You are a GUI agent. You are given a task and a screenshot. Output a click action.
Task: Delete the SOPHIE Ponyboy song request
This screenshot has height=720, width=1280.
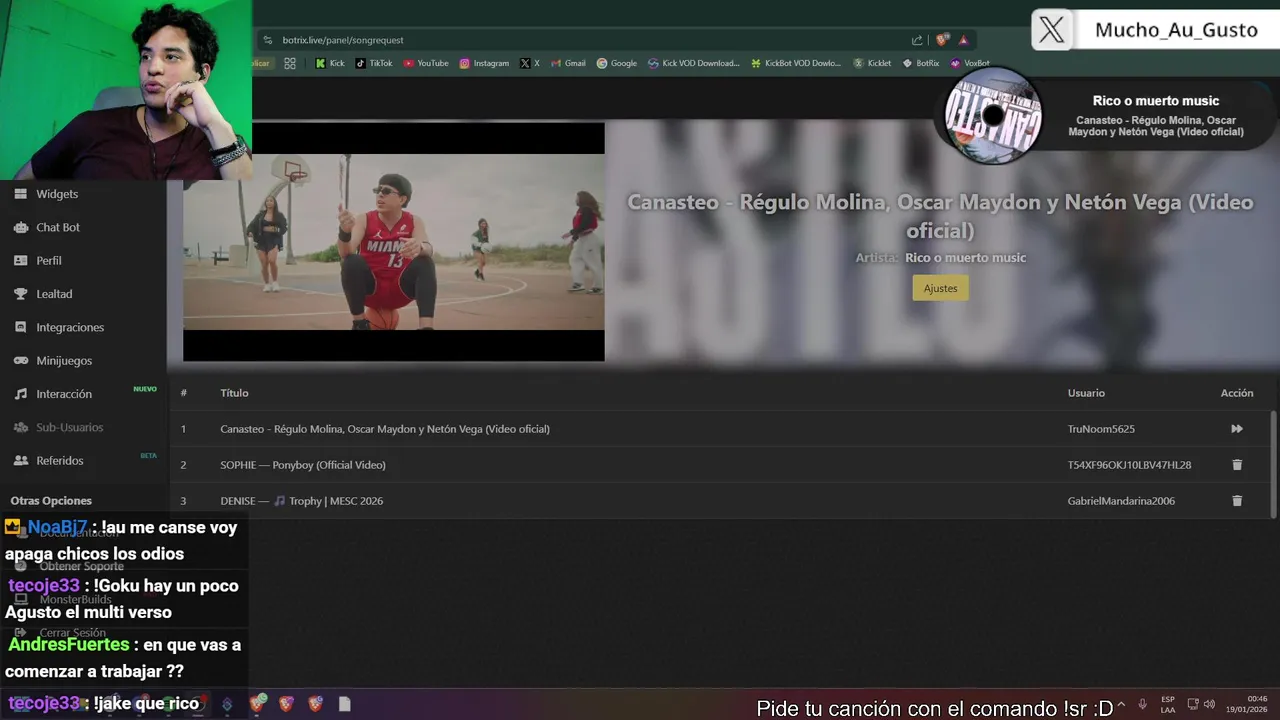1237,465
